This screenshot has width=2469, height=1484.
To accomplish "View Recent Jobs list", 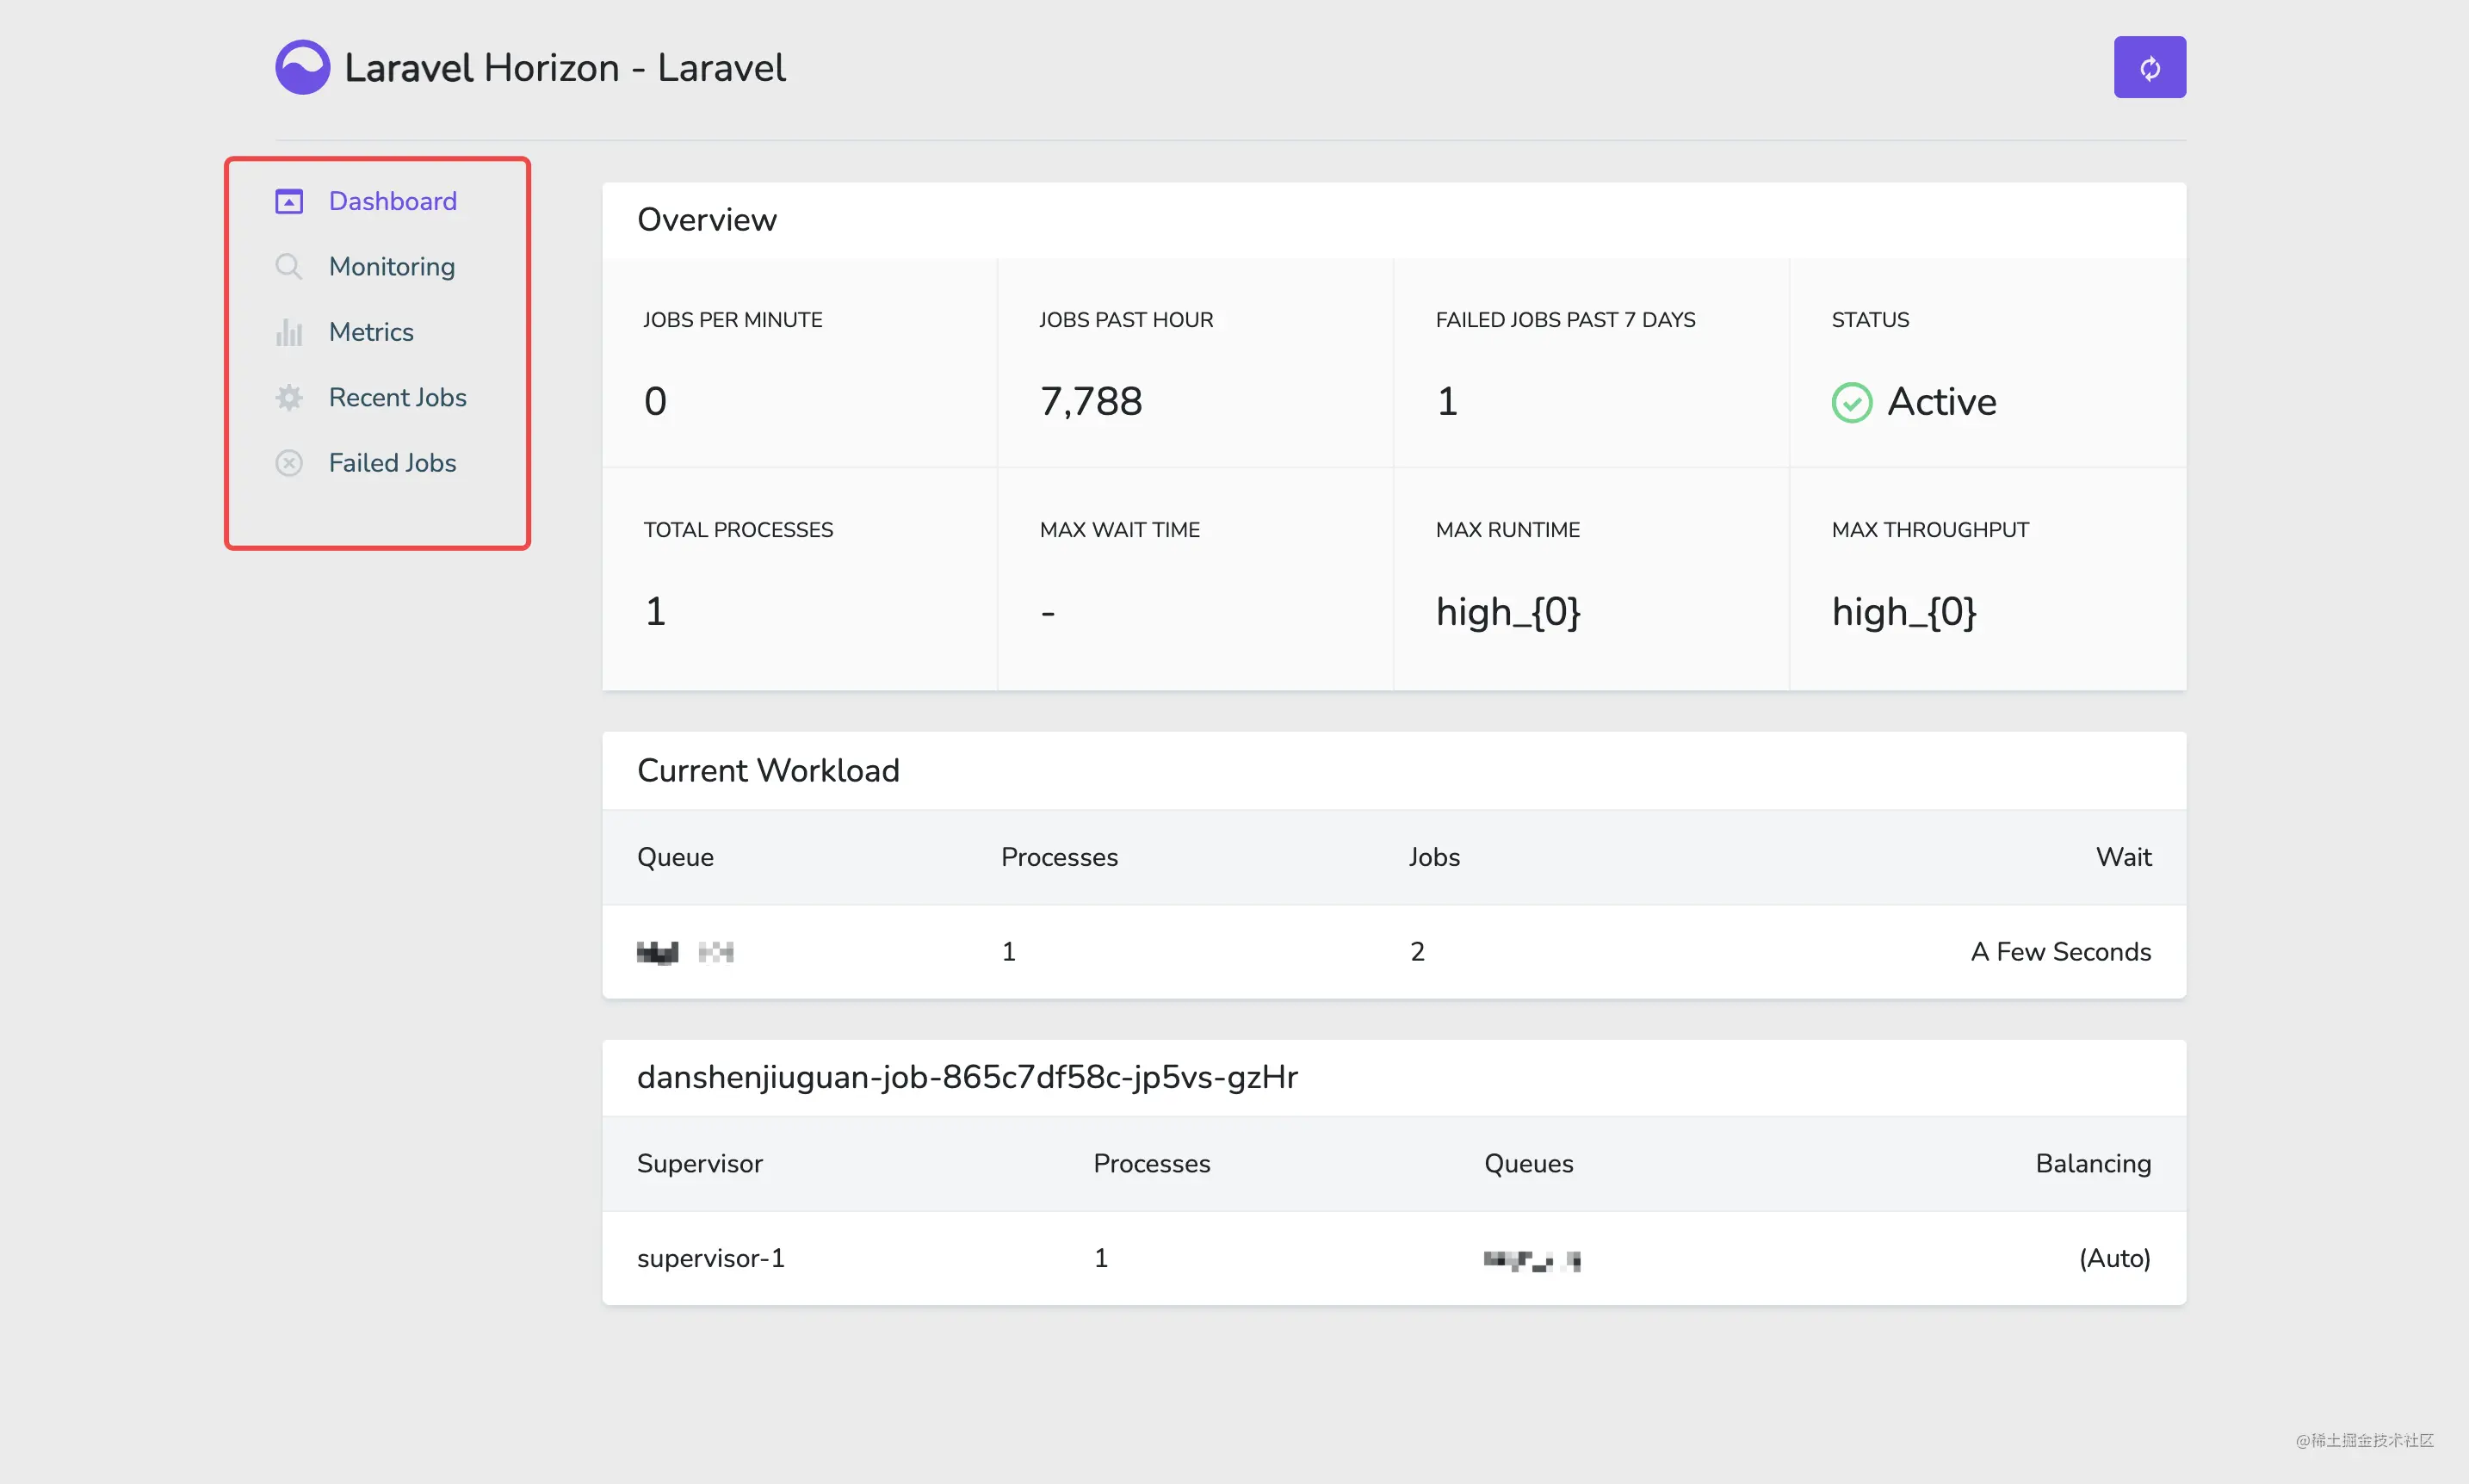I will [x=398, y=397].
